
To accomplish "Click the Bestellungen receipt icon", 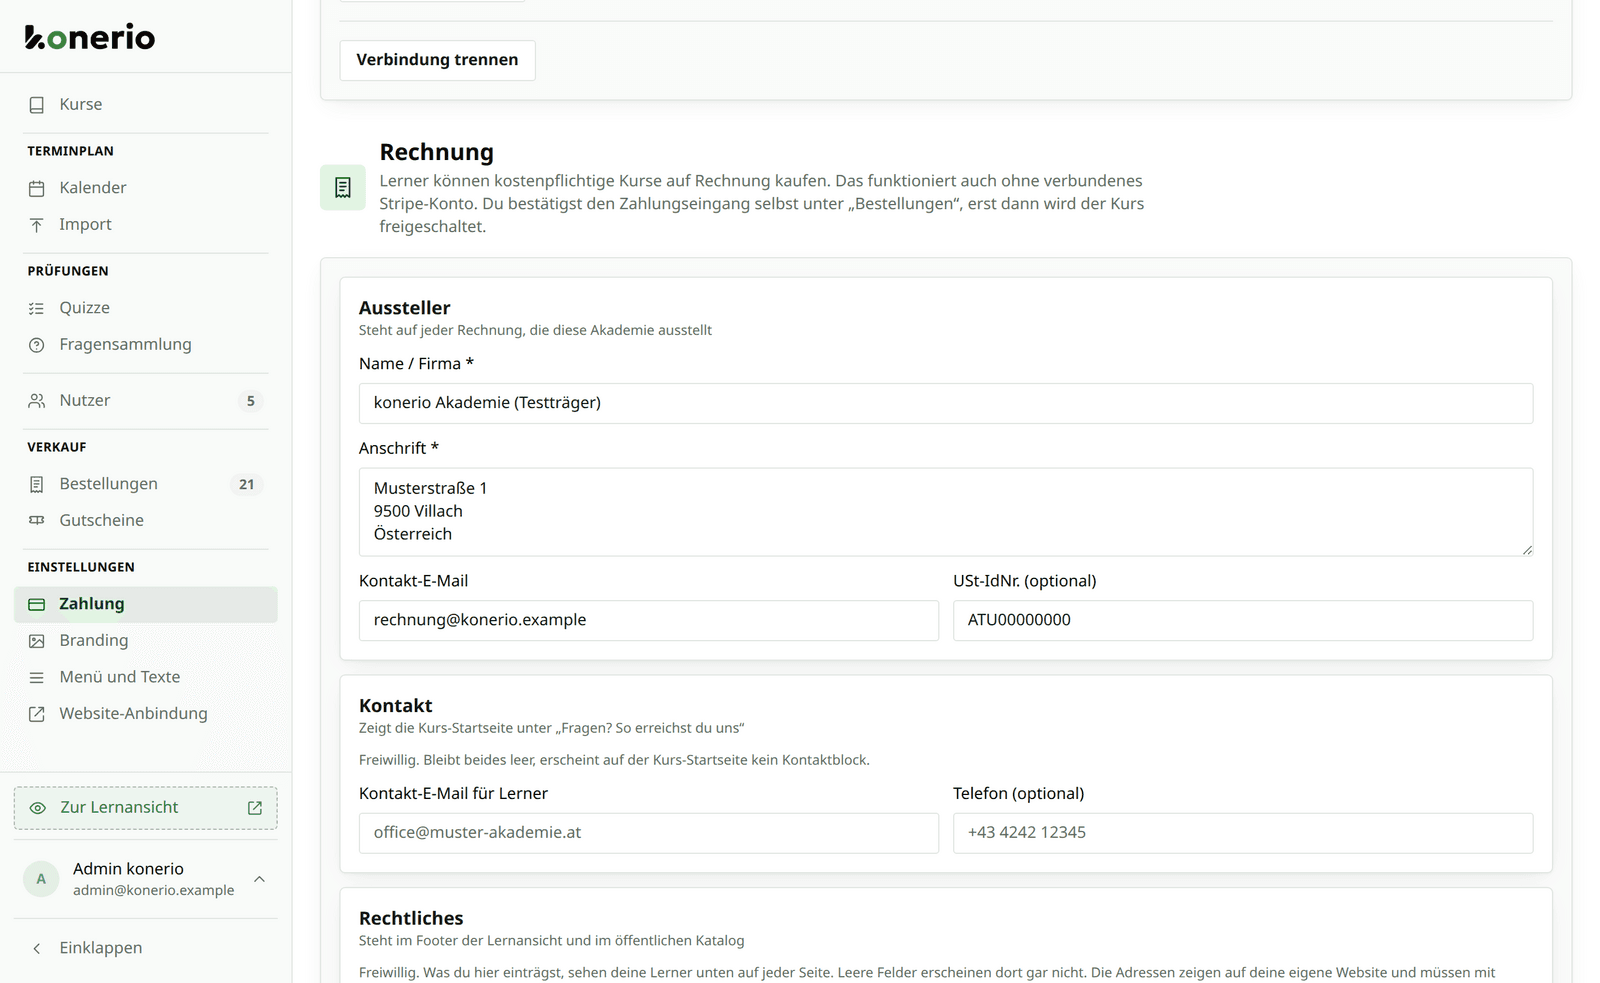I will pyautogui.click(x=37, y=484).
